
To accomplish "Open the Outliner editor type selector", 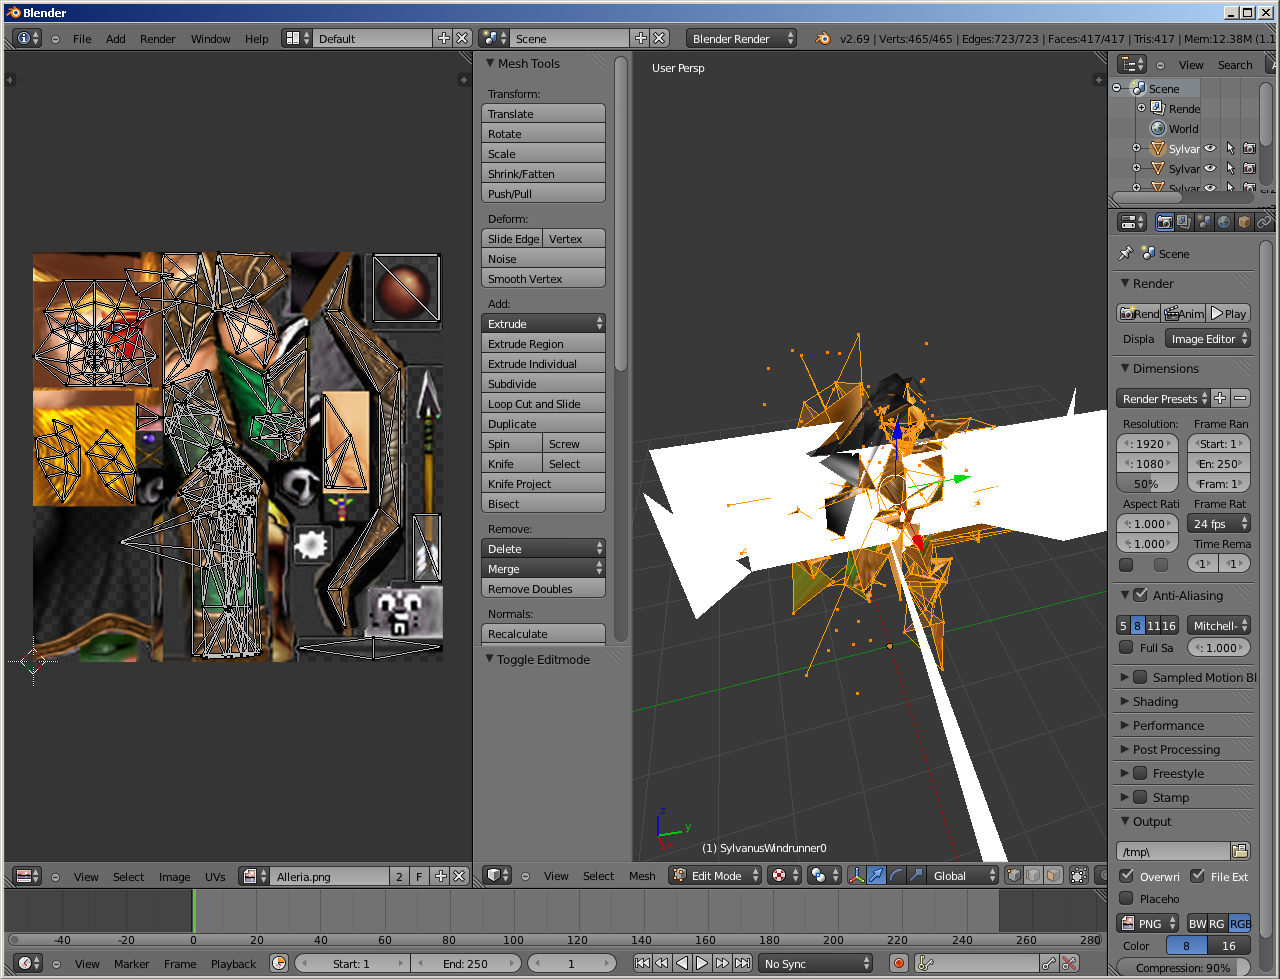I will click(1133, 64).
